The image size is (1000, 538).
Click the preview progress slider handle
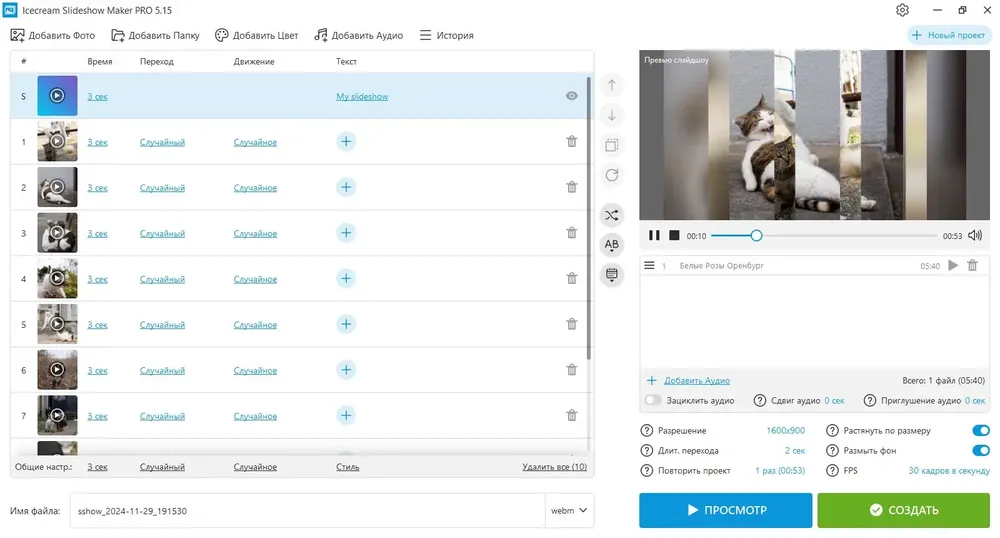tap(756, 235)
